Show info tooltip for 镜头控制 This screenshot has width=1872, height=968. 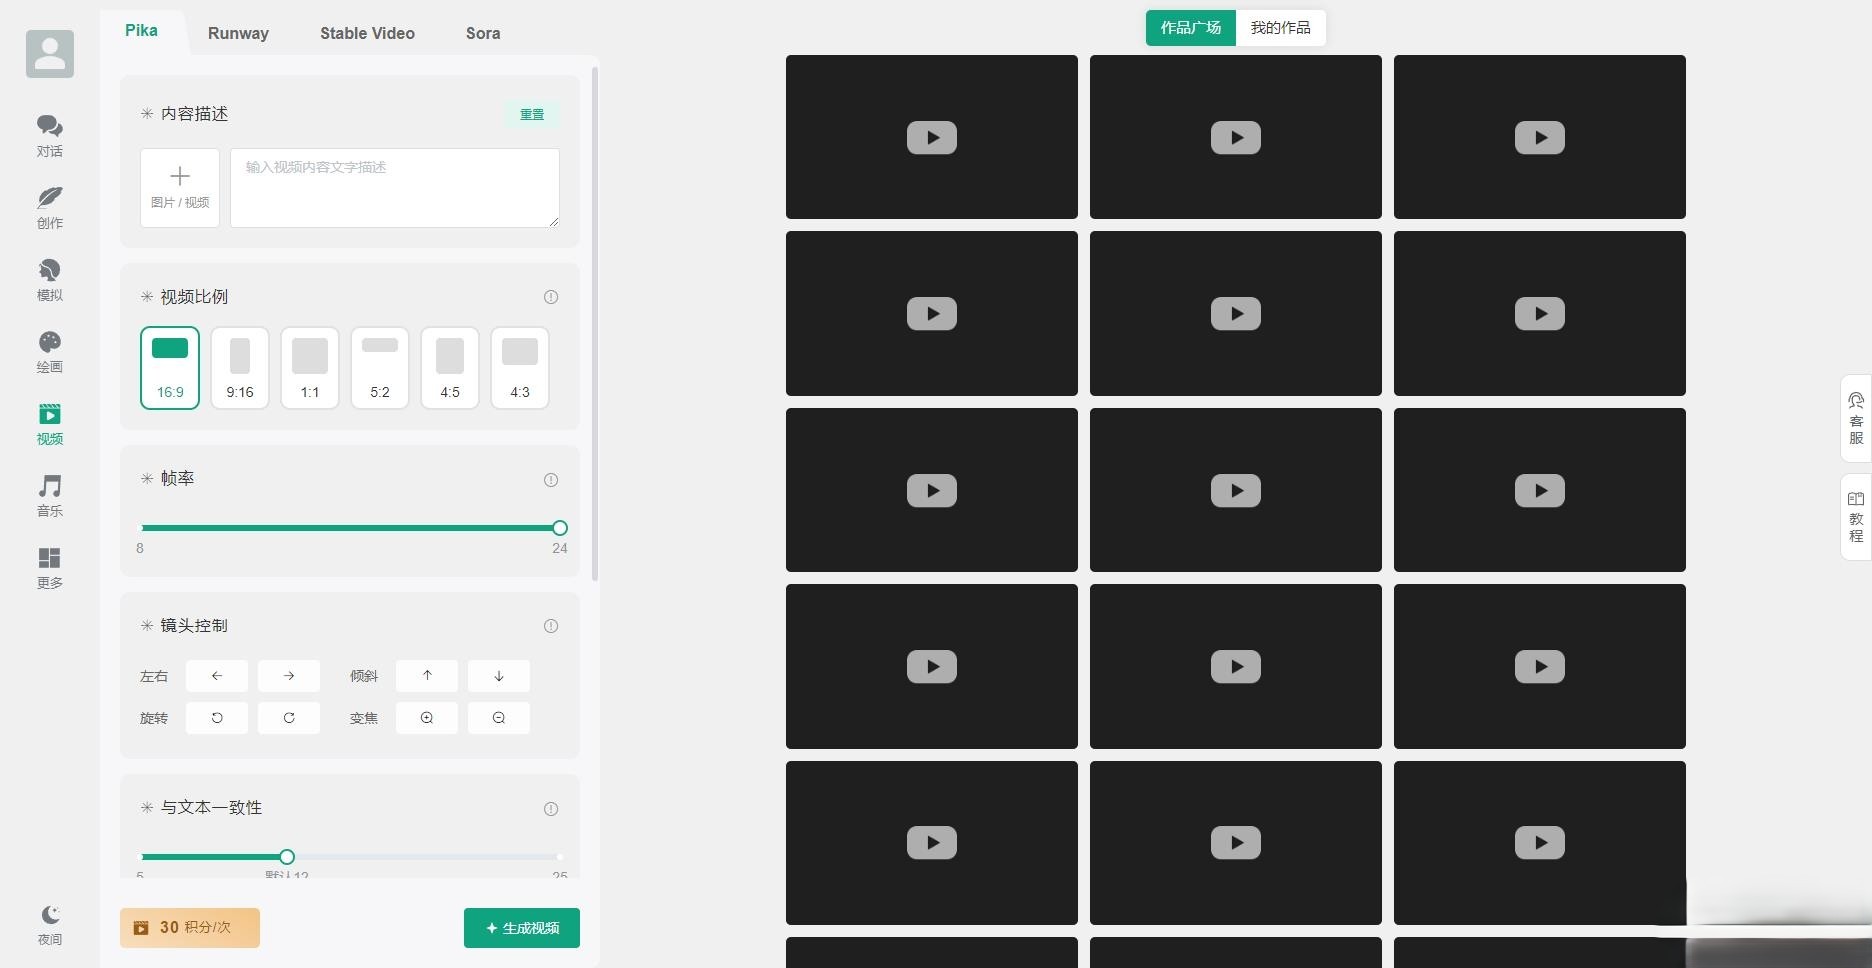tap(551, 626)
